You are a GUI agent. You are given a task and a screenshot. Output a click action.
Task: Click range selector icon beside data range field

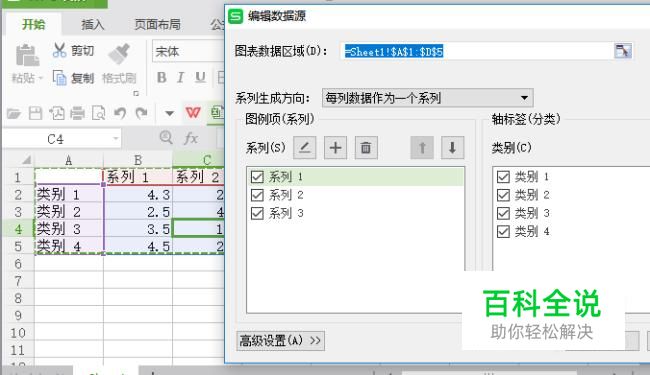623,51
